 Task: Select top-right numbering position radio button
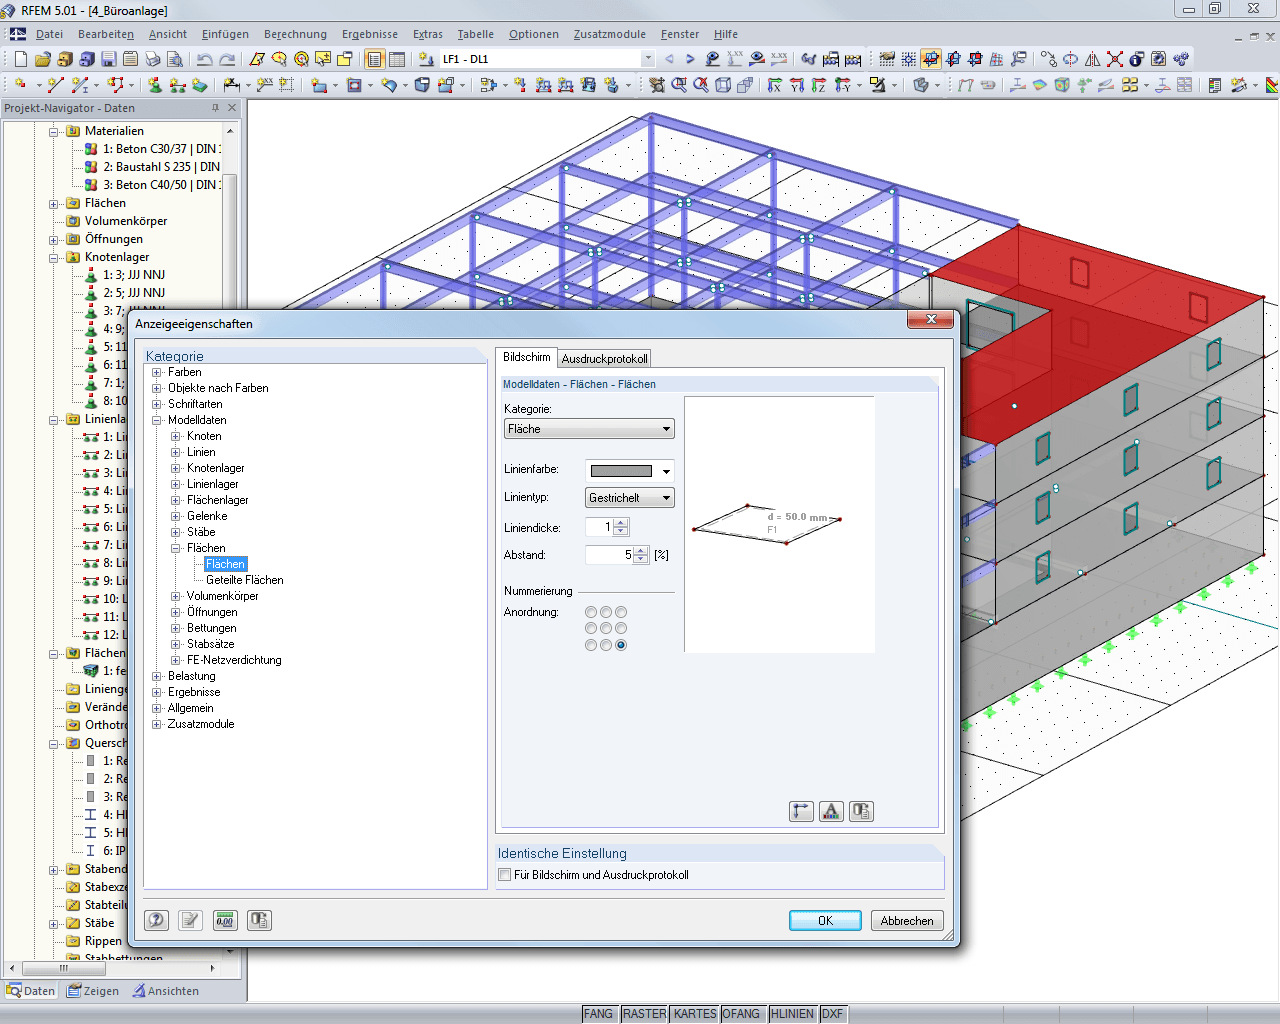point(621,612)
